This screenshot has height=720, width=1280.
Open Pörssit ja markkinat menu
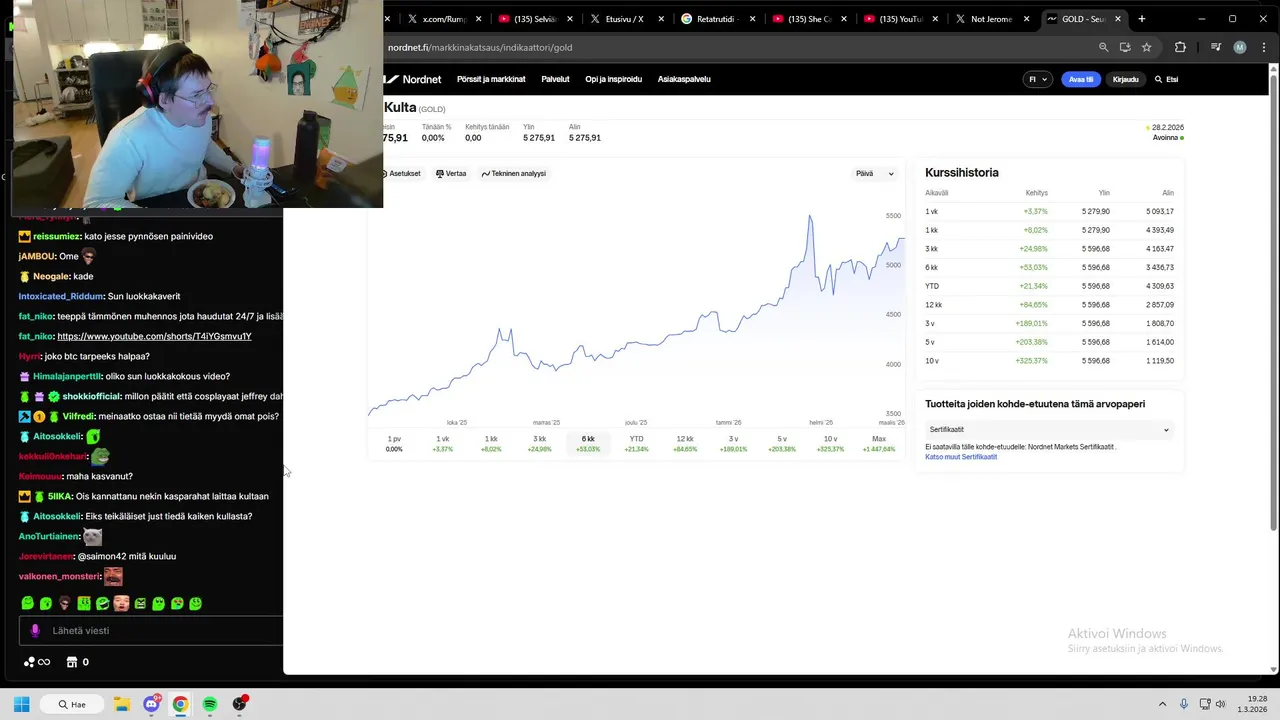click(491, 79)
